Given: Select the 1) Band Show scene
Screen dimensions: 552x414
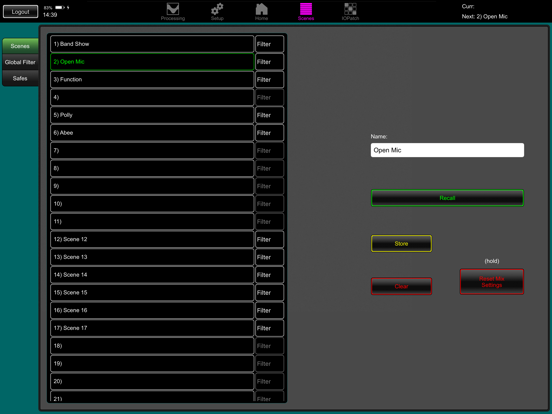Looking at the screenshot, I should point(152,44).
